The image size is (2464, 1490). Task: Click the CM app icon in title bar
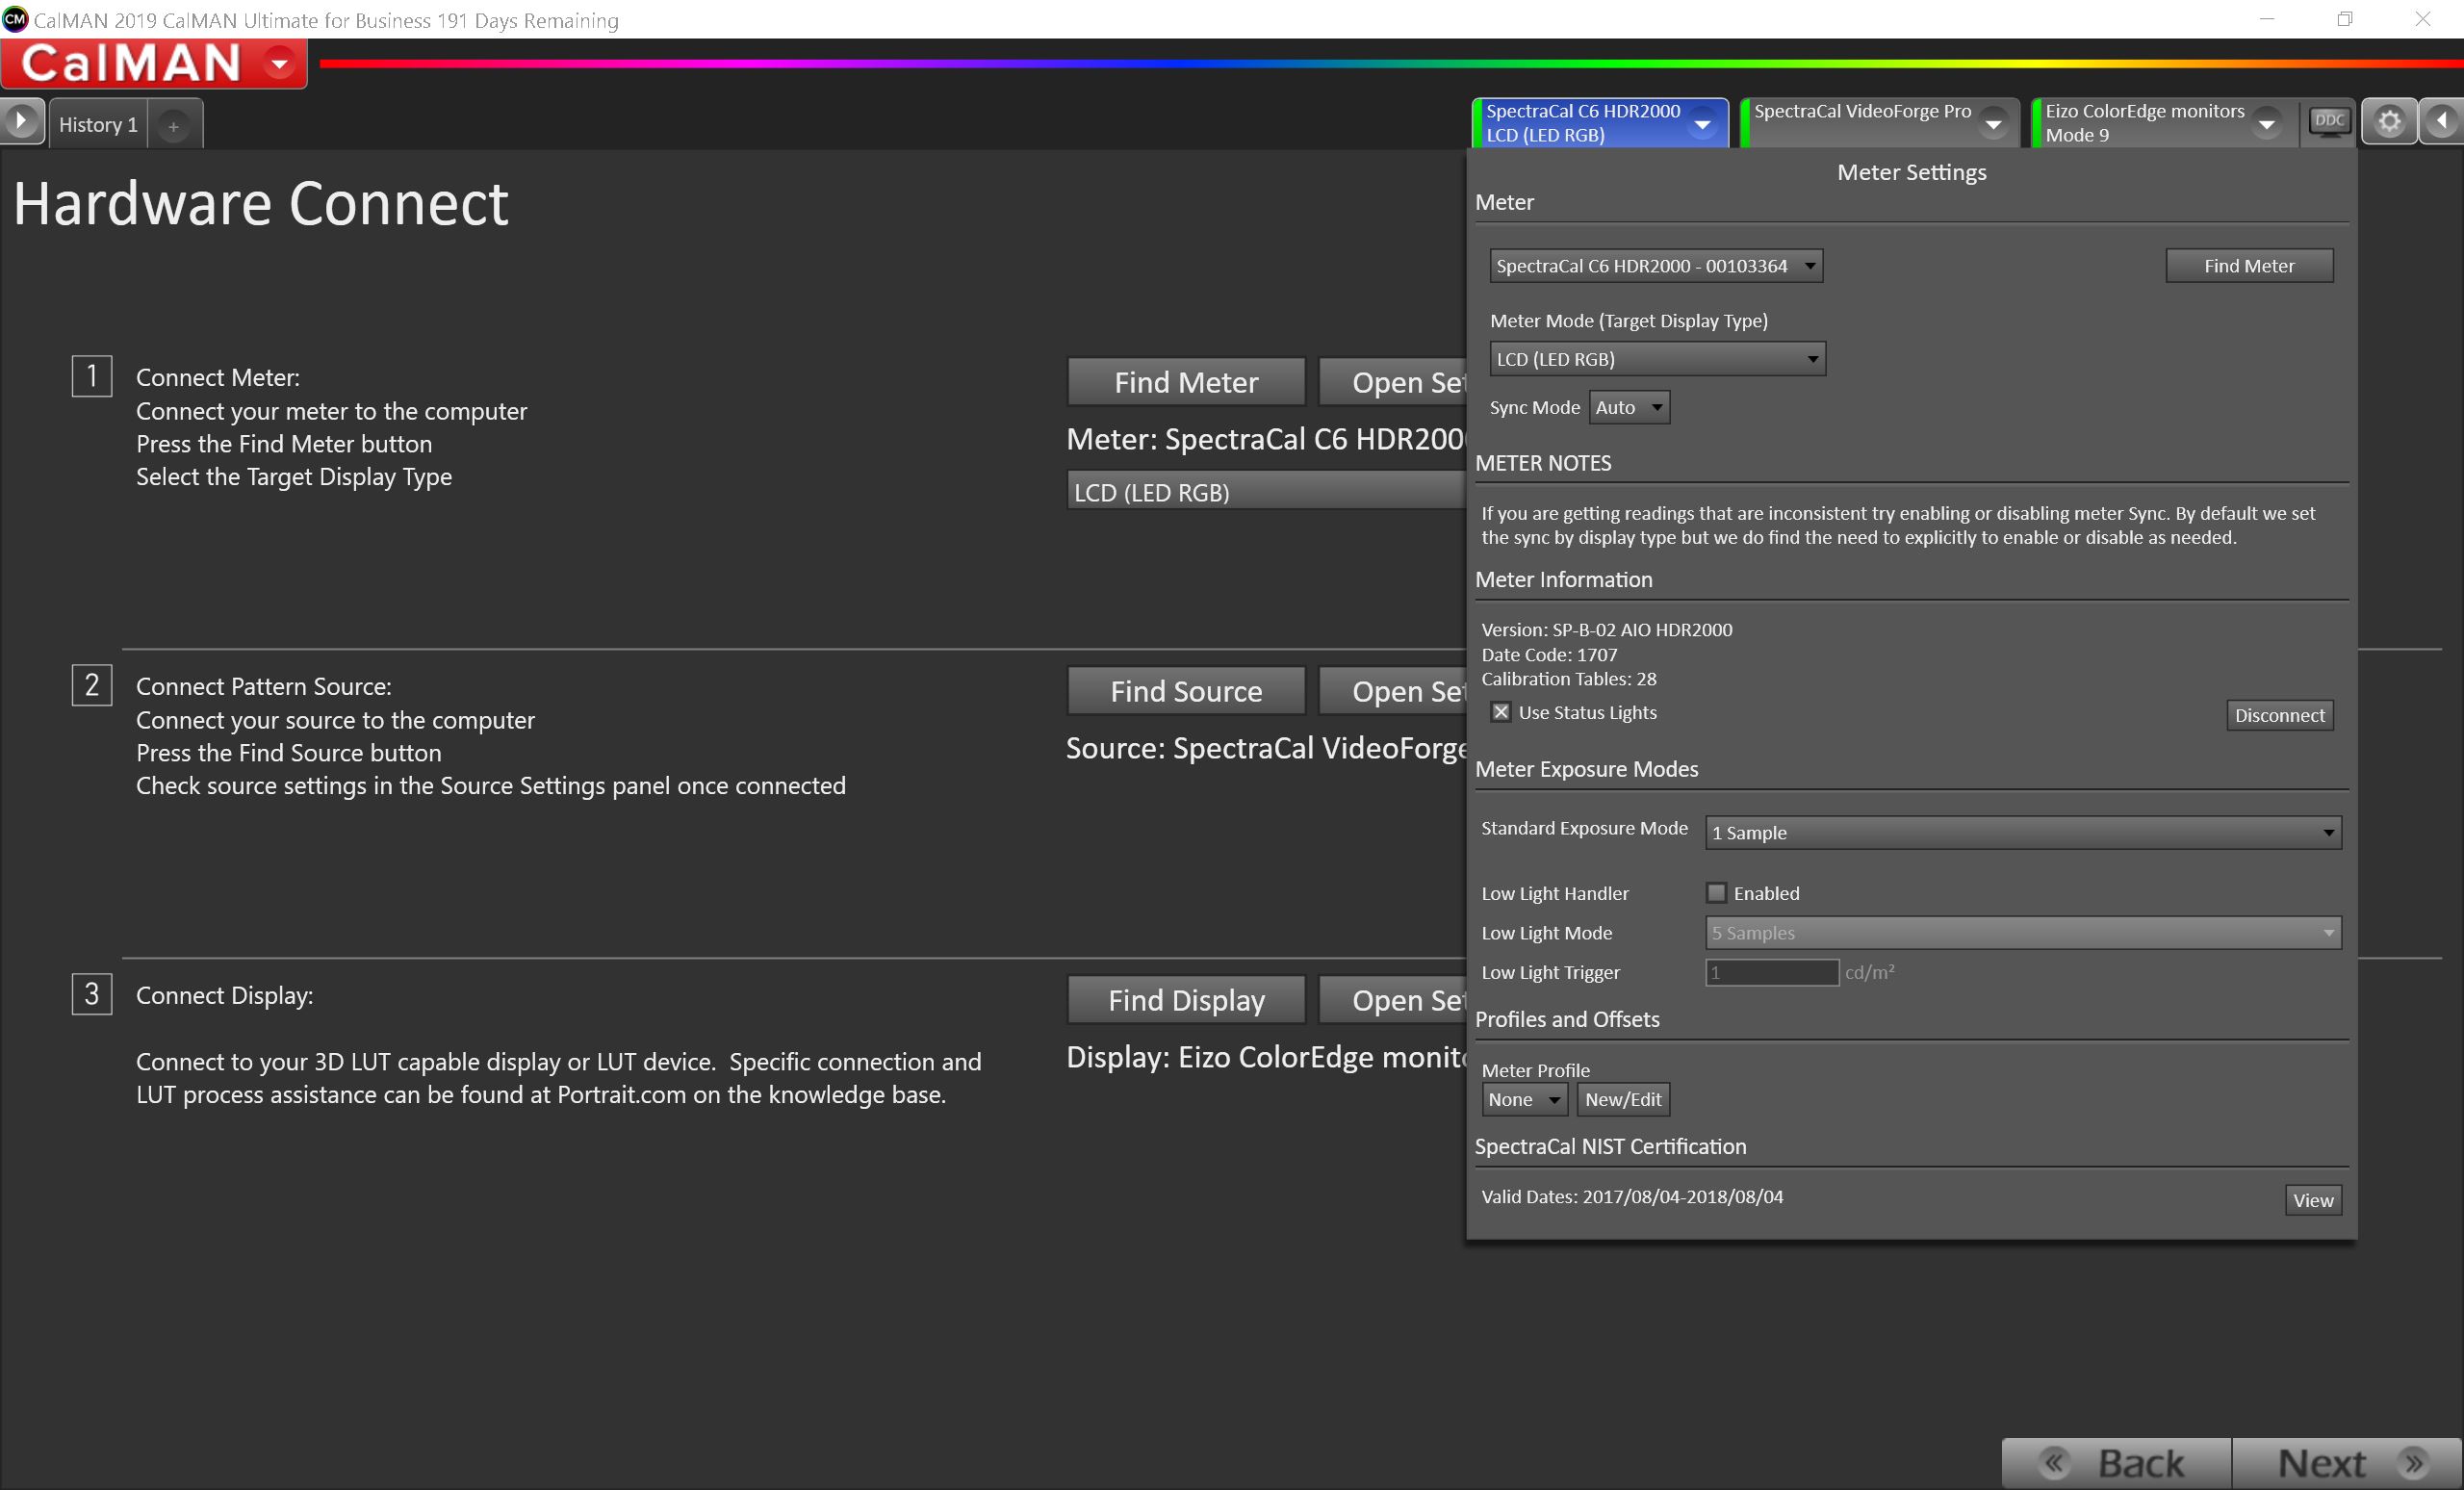(15, 19)
